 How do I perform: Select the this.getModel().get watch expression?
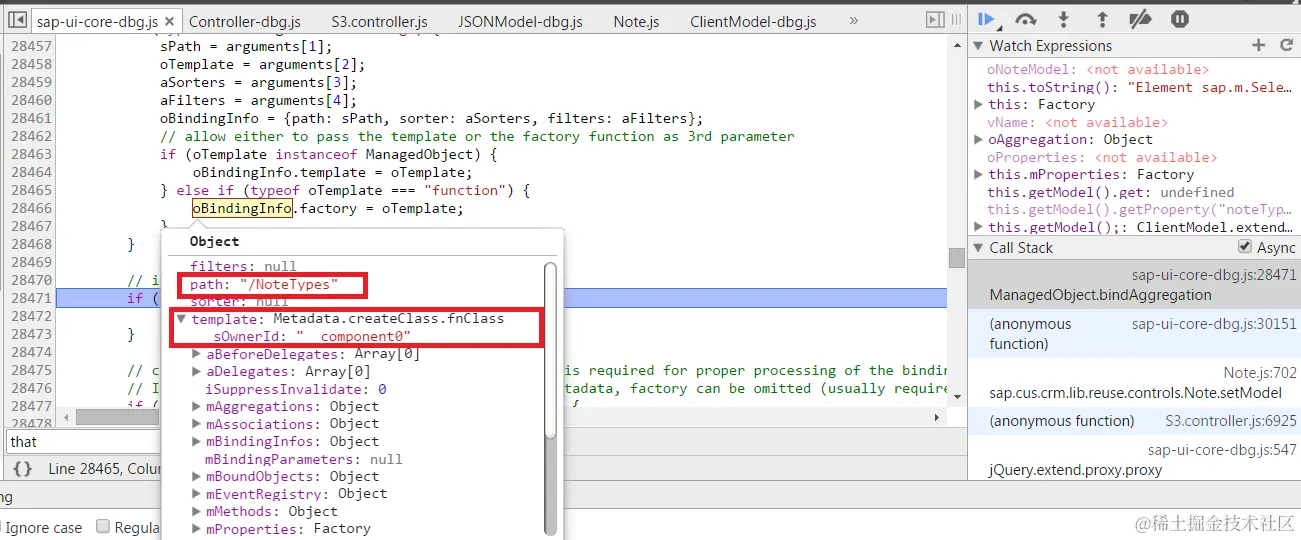click(x=1110, y=192)
